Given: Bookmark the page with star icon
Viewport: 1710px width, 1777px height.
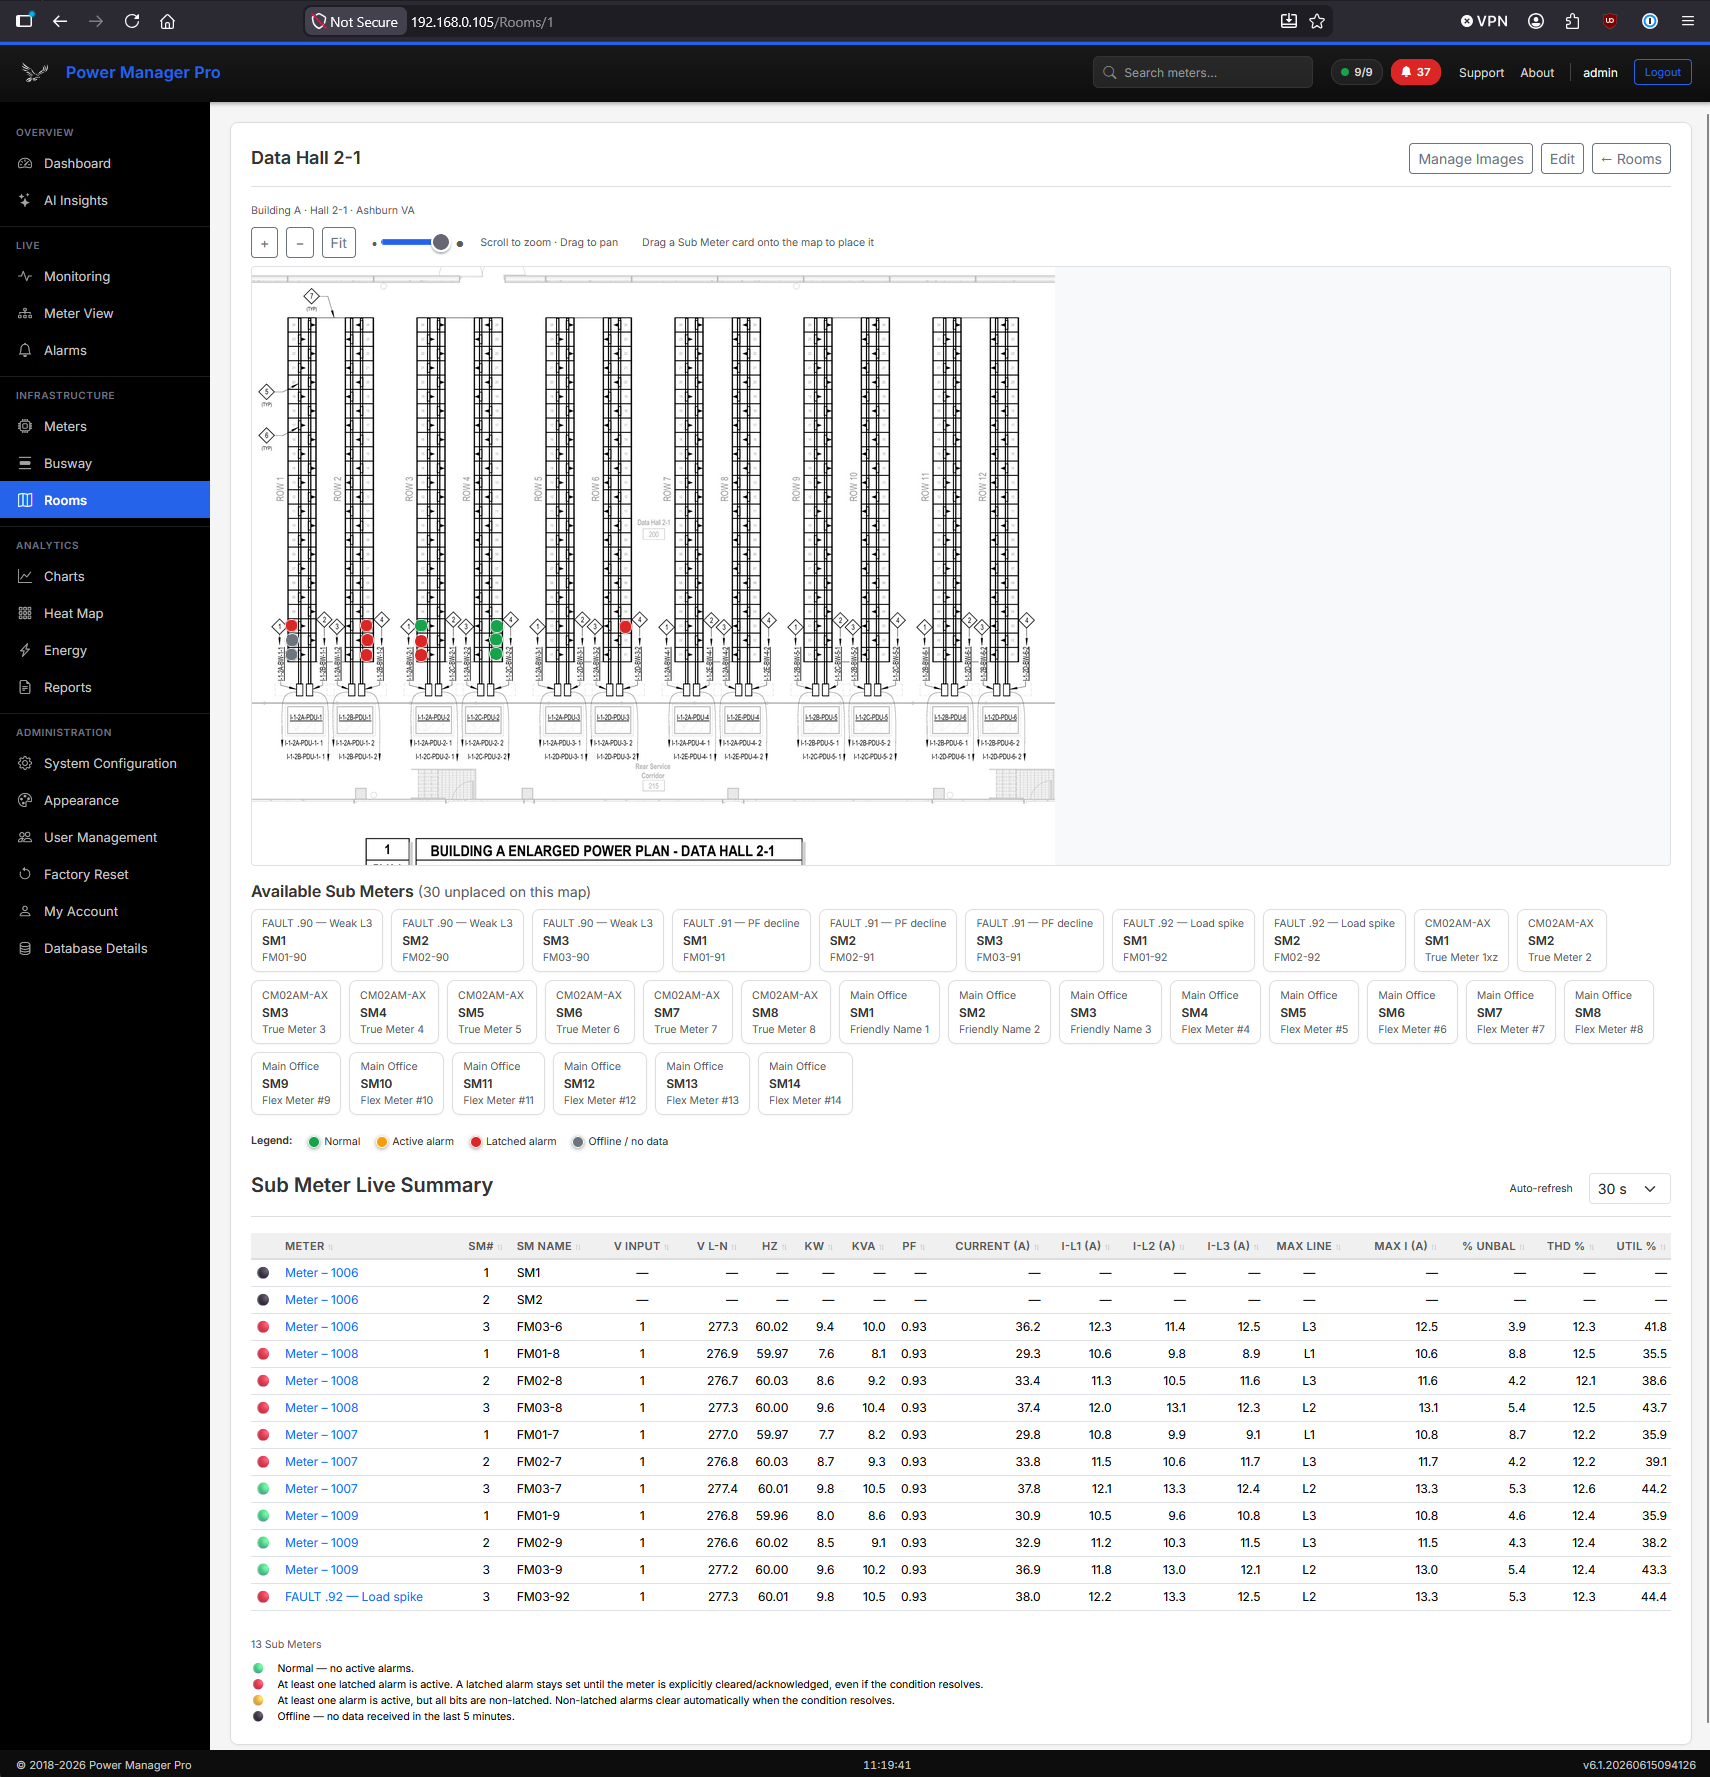Looking at the screenshot, I should [1317, 21].
